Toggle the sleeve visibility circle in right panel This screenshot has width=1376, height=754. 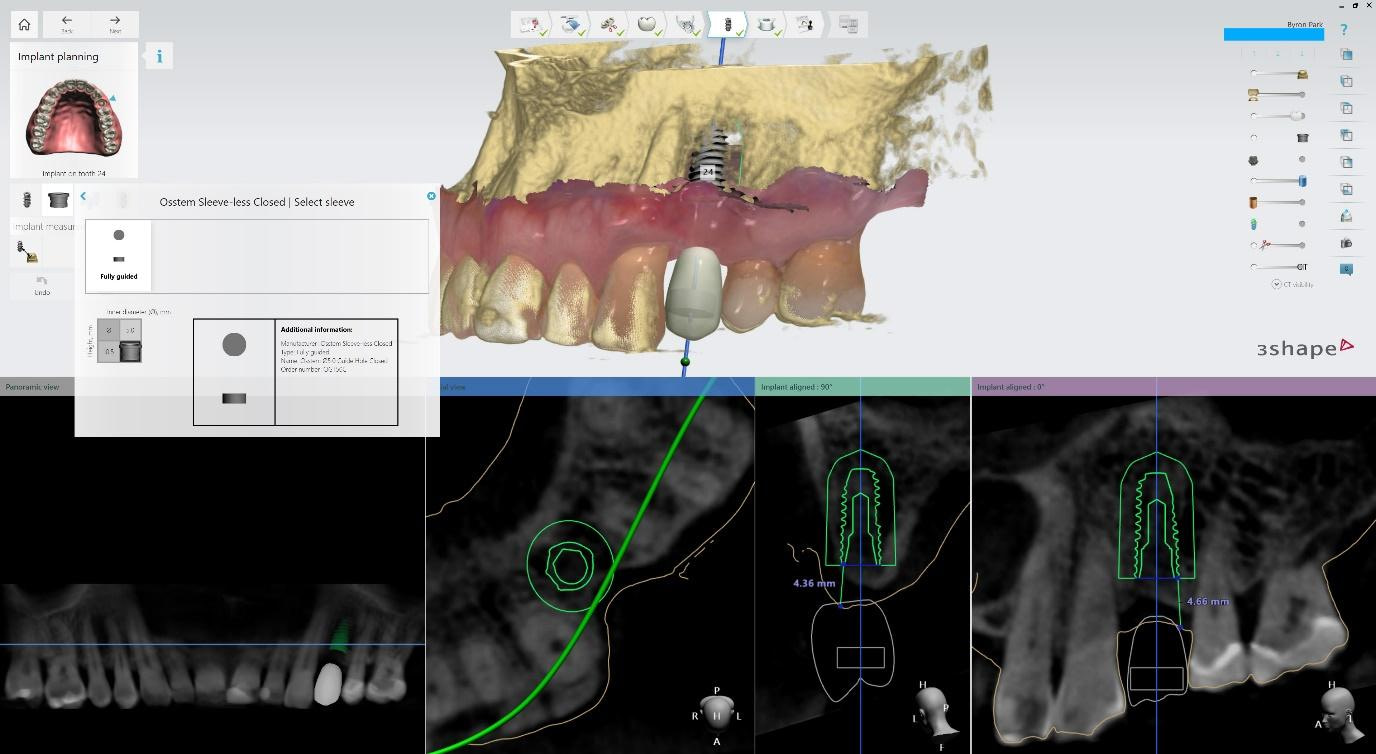pyautogui.click(x=1254, y=137)
